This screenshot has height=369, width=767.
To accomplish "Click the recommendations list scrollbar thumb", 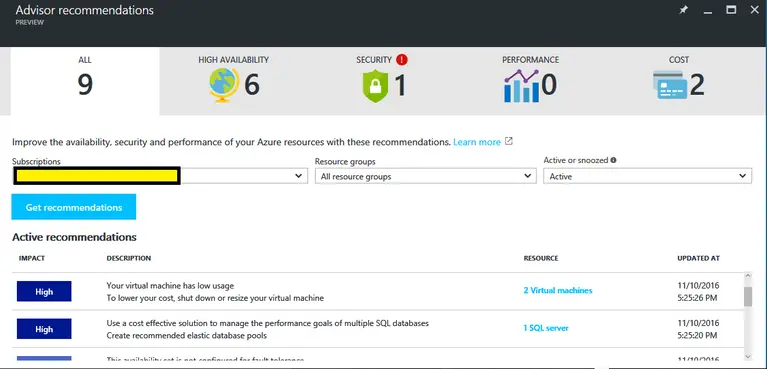I will pos(748,297).
